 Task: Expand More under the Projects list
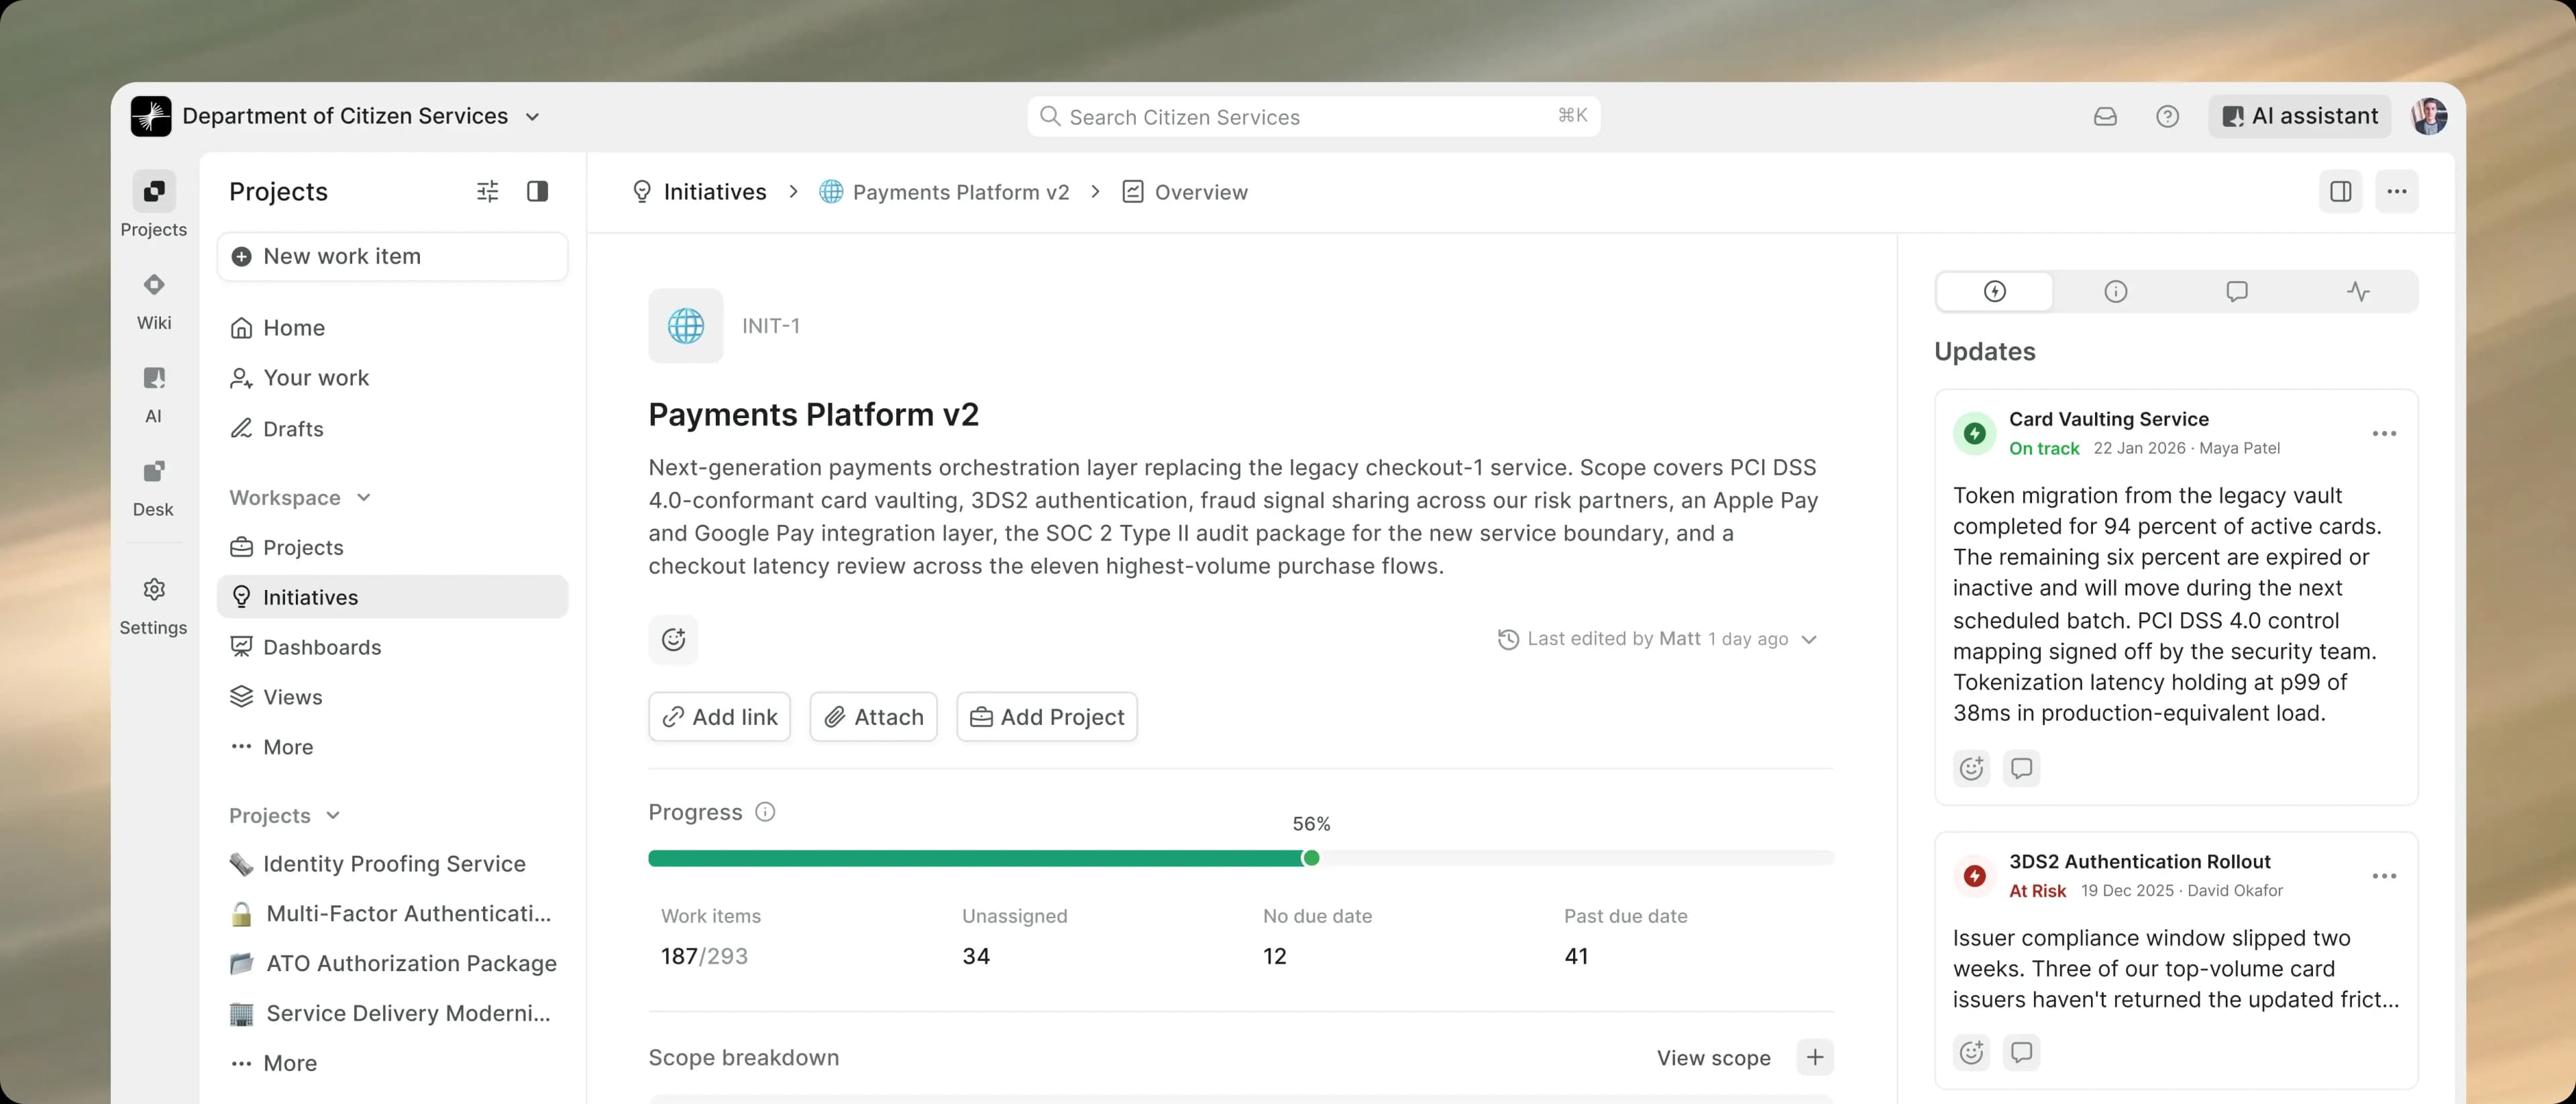(392, 1063)
